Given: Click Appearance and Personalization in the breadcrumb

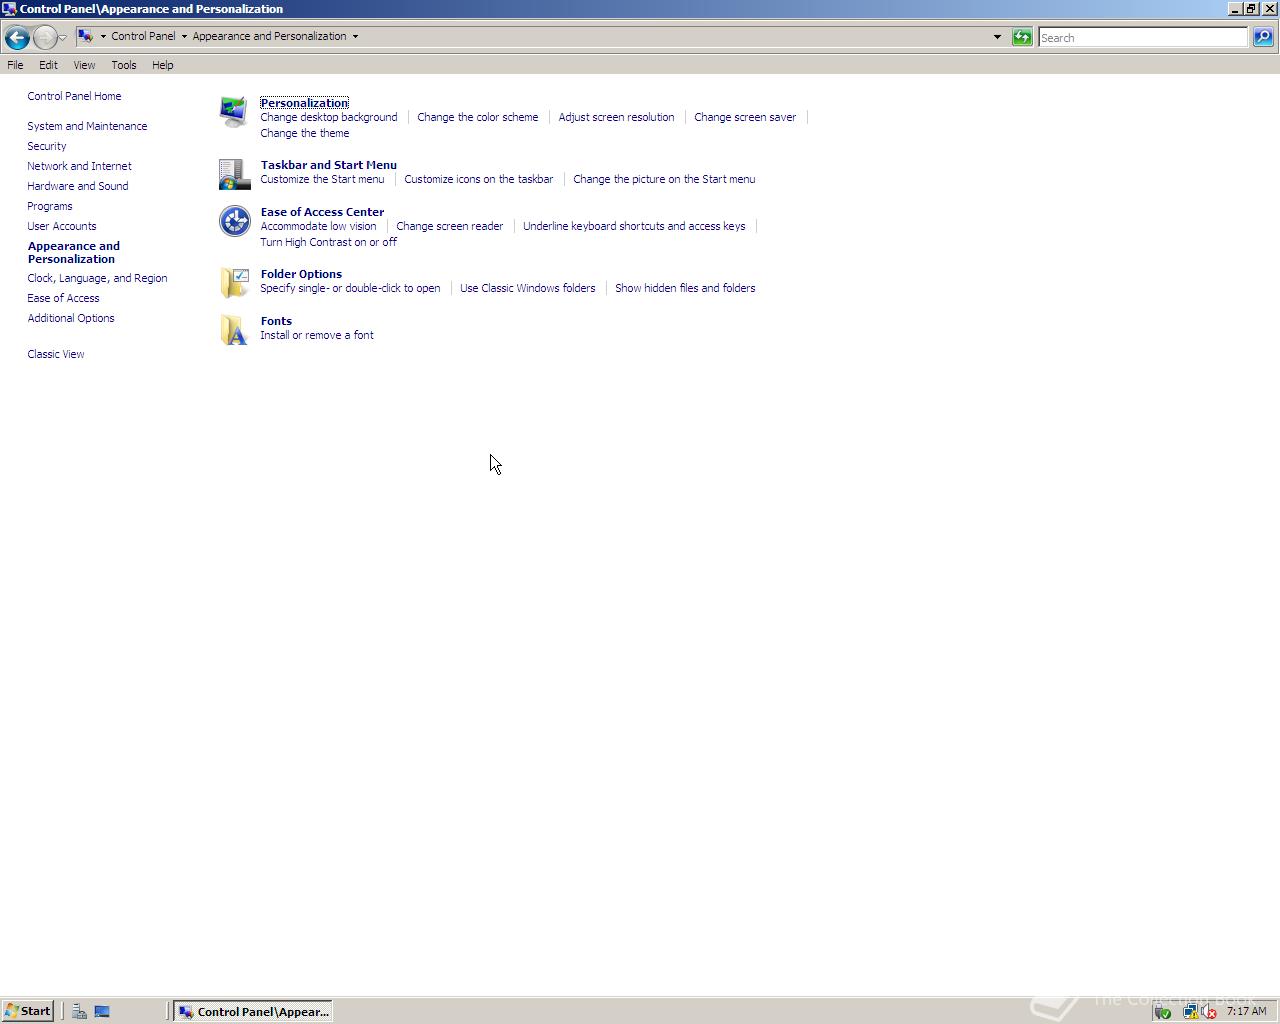Looking at the screenshot, I should pyautogui.click(x=269, y=36).
